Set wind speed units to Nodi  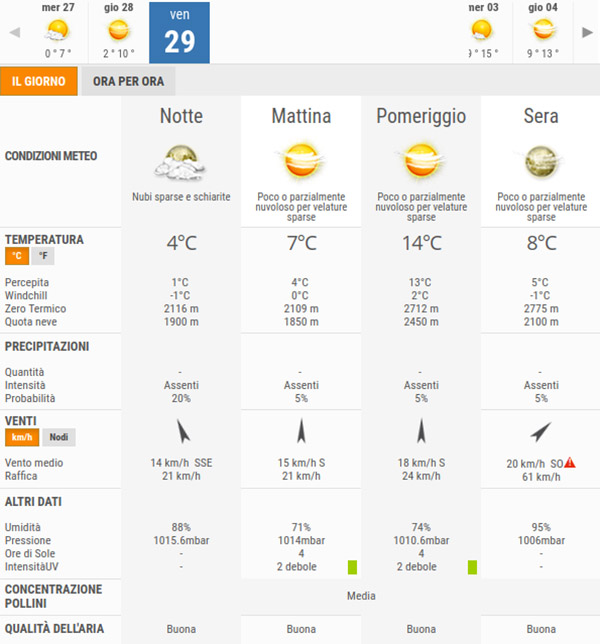click(x=59, y=437)
